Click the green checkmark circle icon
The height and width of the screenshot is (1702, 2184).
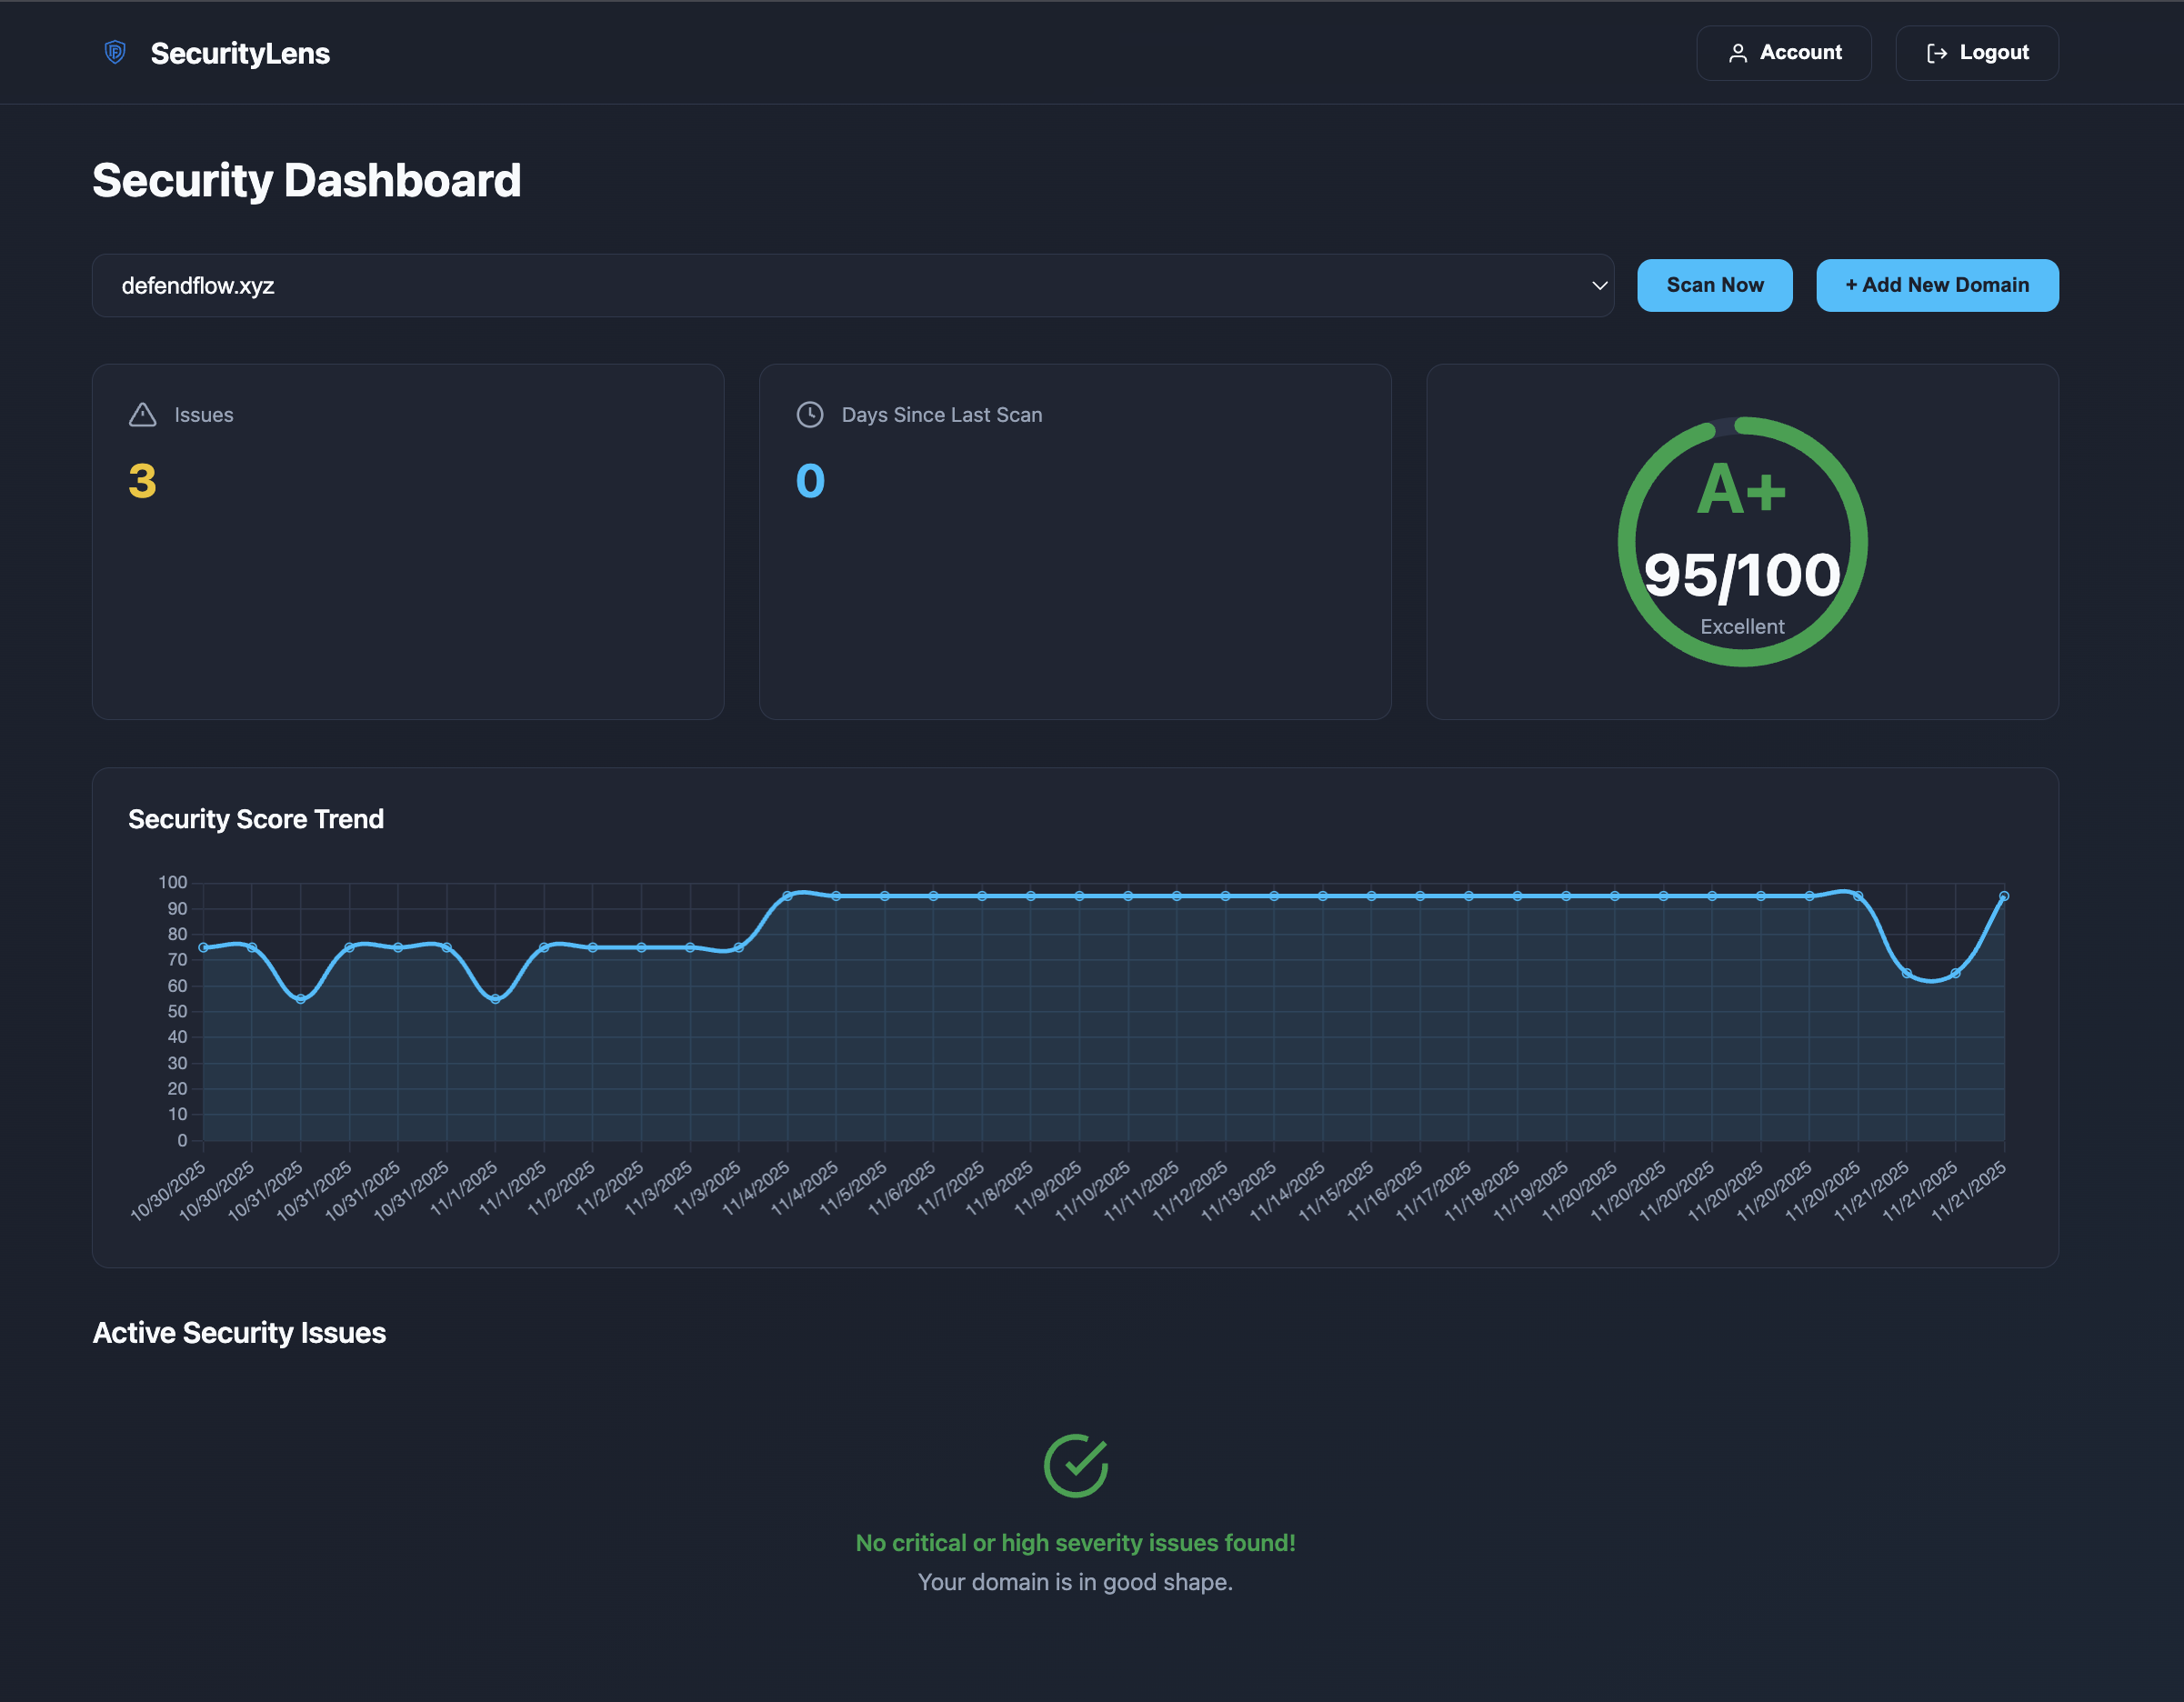click(1075, 1466)
